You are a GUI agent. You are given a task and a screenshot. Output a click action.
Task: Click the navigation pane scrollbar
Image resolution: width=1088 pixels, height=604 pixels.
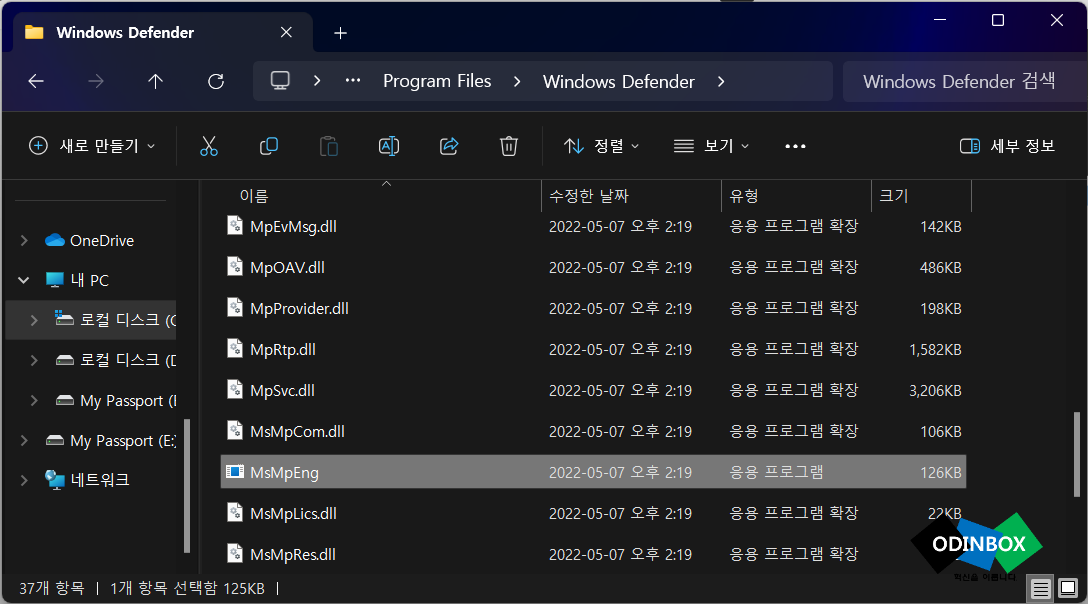click(x=187, y=485)
